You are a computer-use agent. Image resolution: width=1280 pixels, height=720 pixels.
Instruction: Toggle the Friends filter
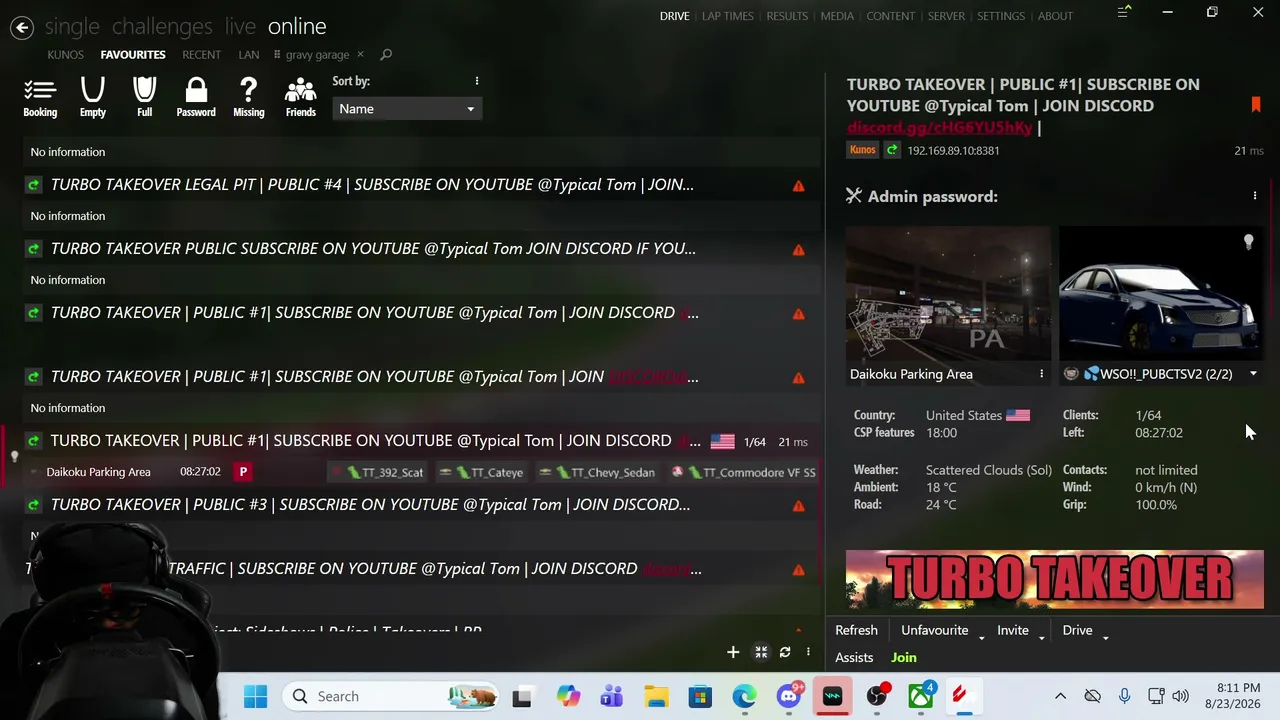301,98
